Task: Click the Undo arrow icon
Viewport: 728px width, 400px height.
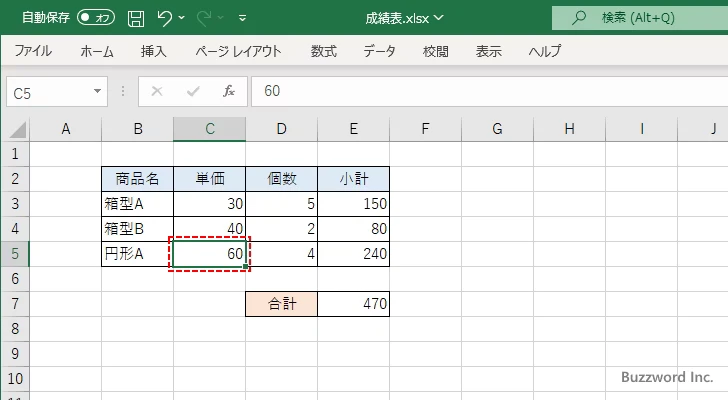Action: [166, 17]
